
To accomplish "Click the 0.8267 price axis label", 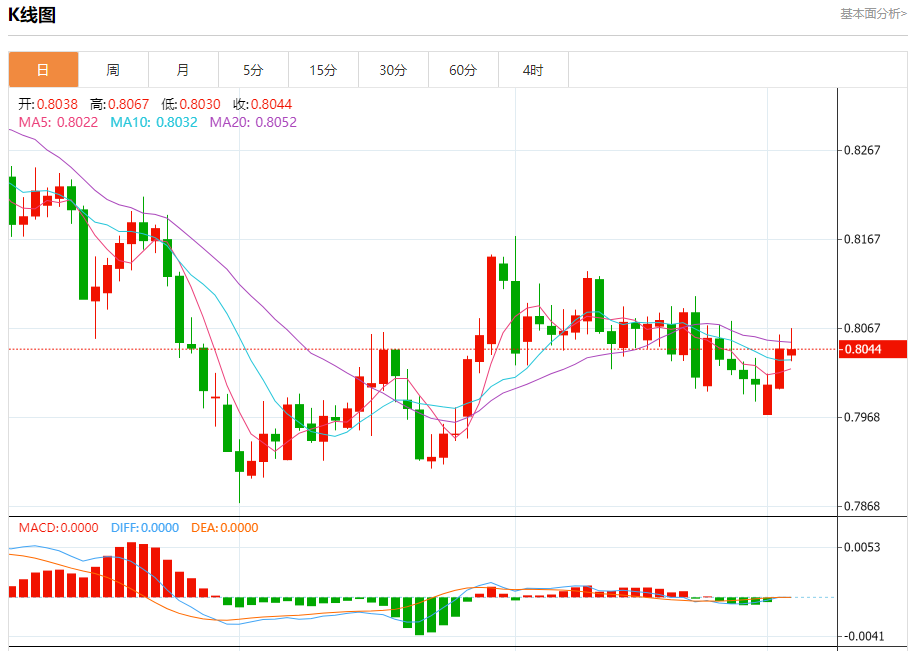I will (862, 150).
